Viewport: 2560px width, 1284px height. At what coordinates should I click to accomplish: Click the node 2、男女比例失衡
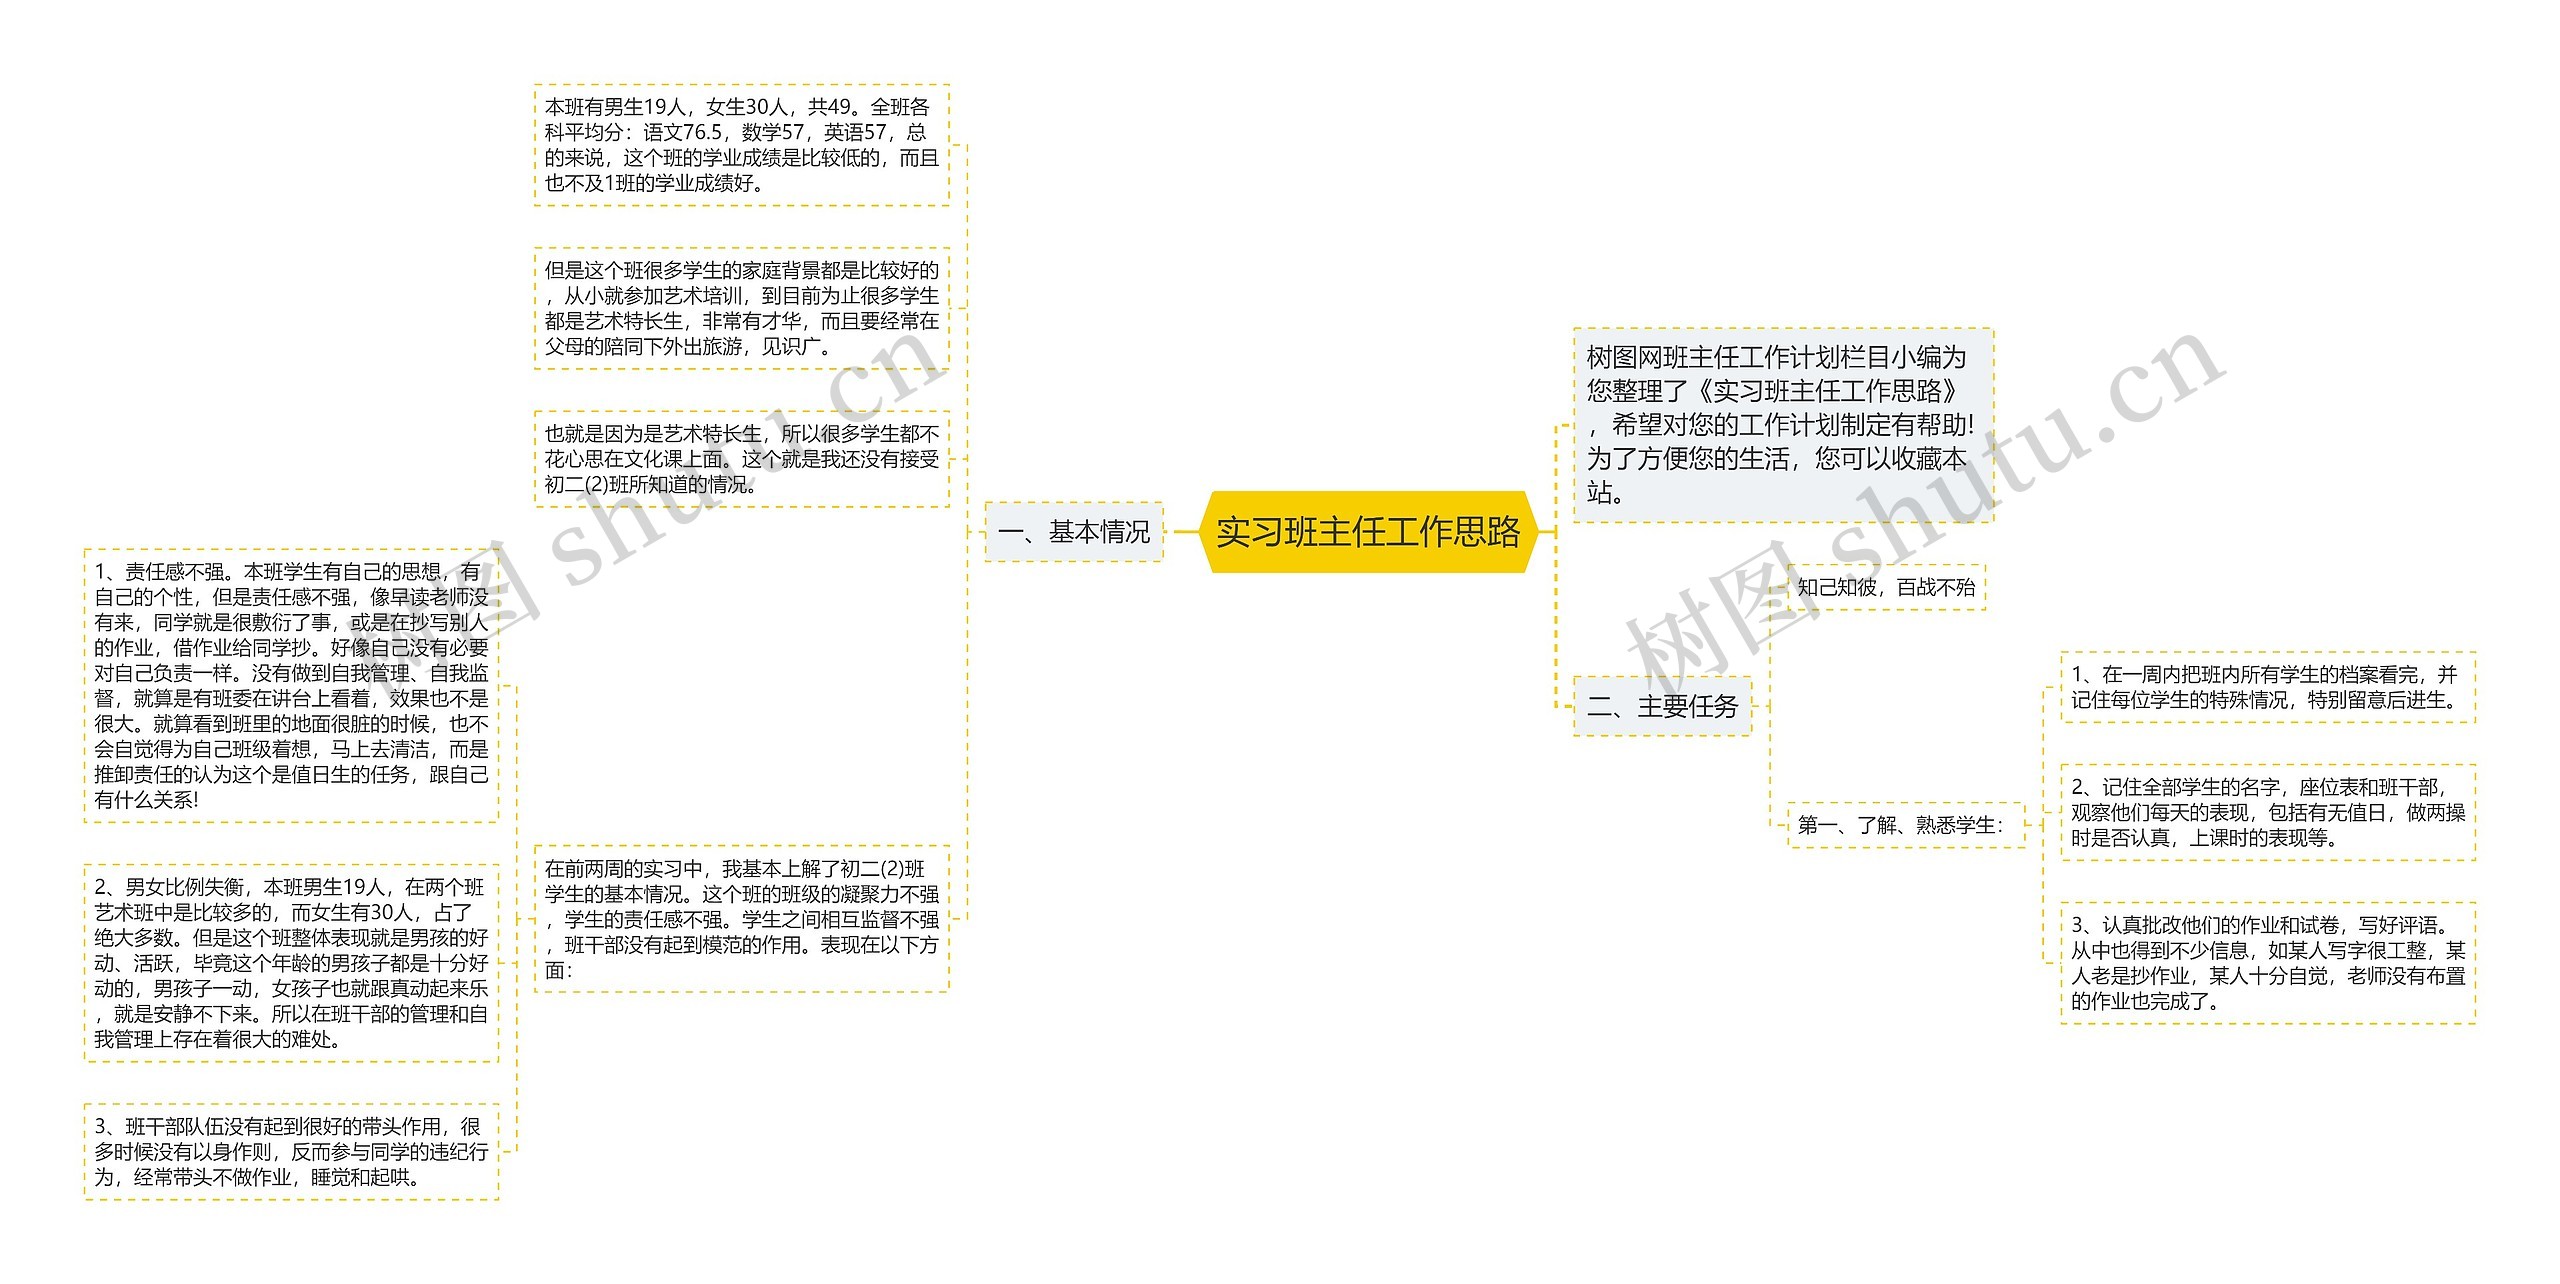coord(291,963)
